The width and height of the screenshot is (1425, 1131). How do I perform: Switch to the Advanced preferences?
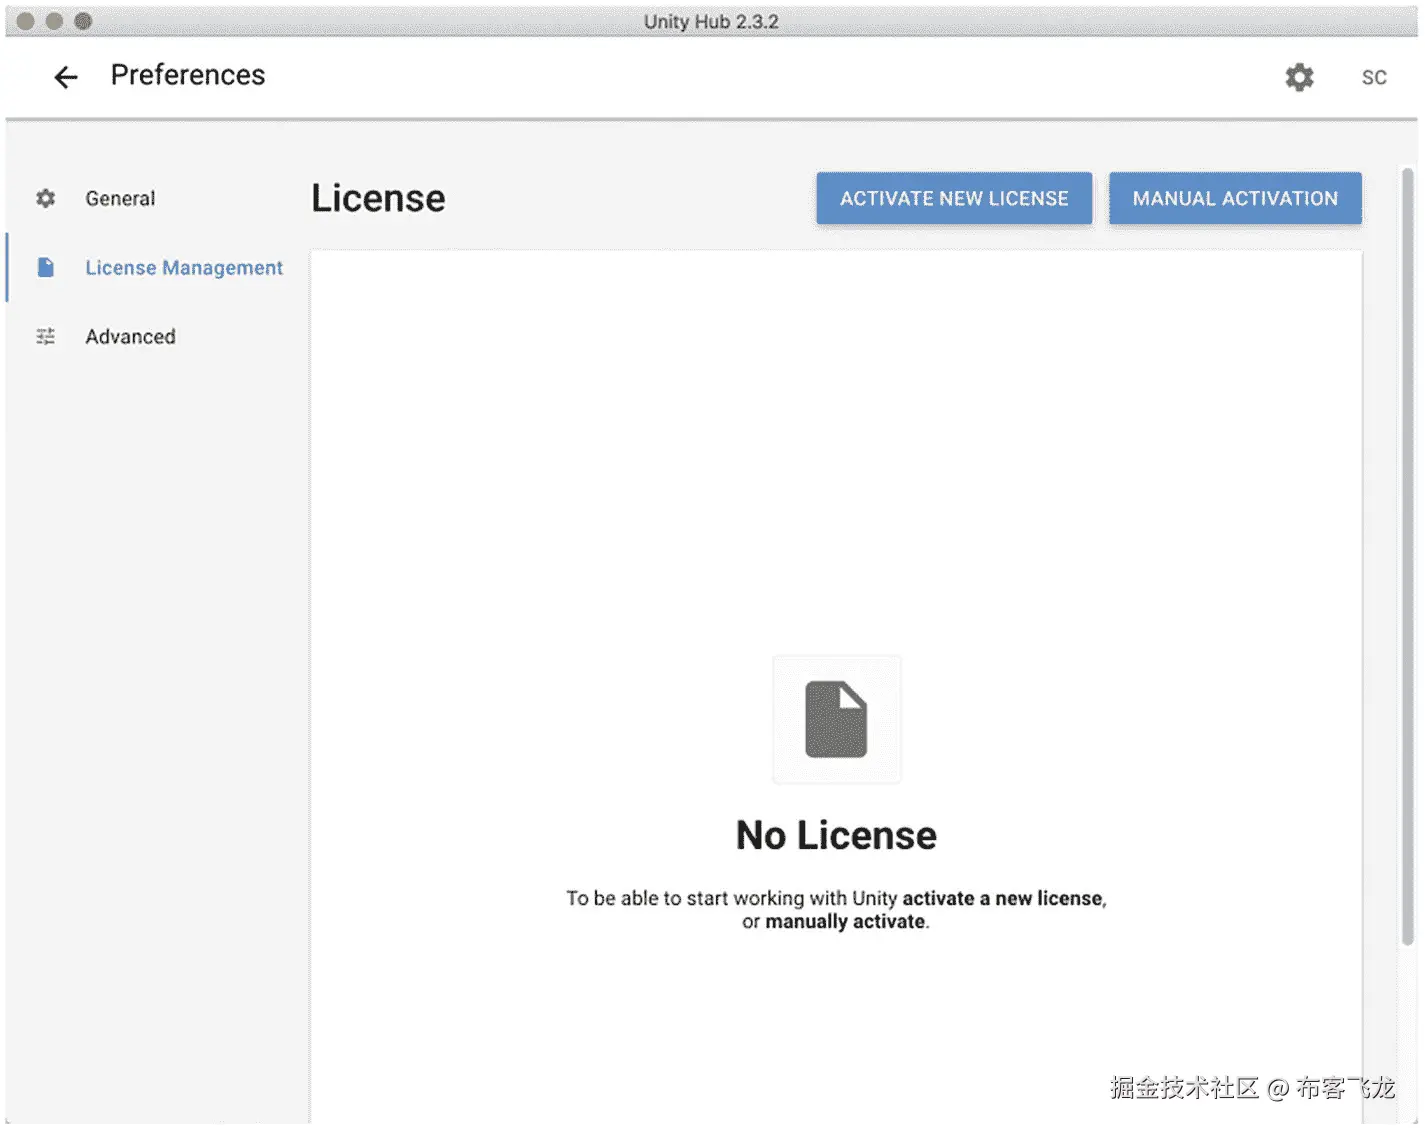[130, 337]
